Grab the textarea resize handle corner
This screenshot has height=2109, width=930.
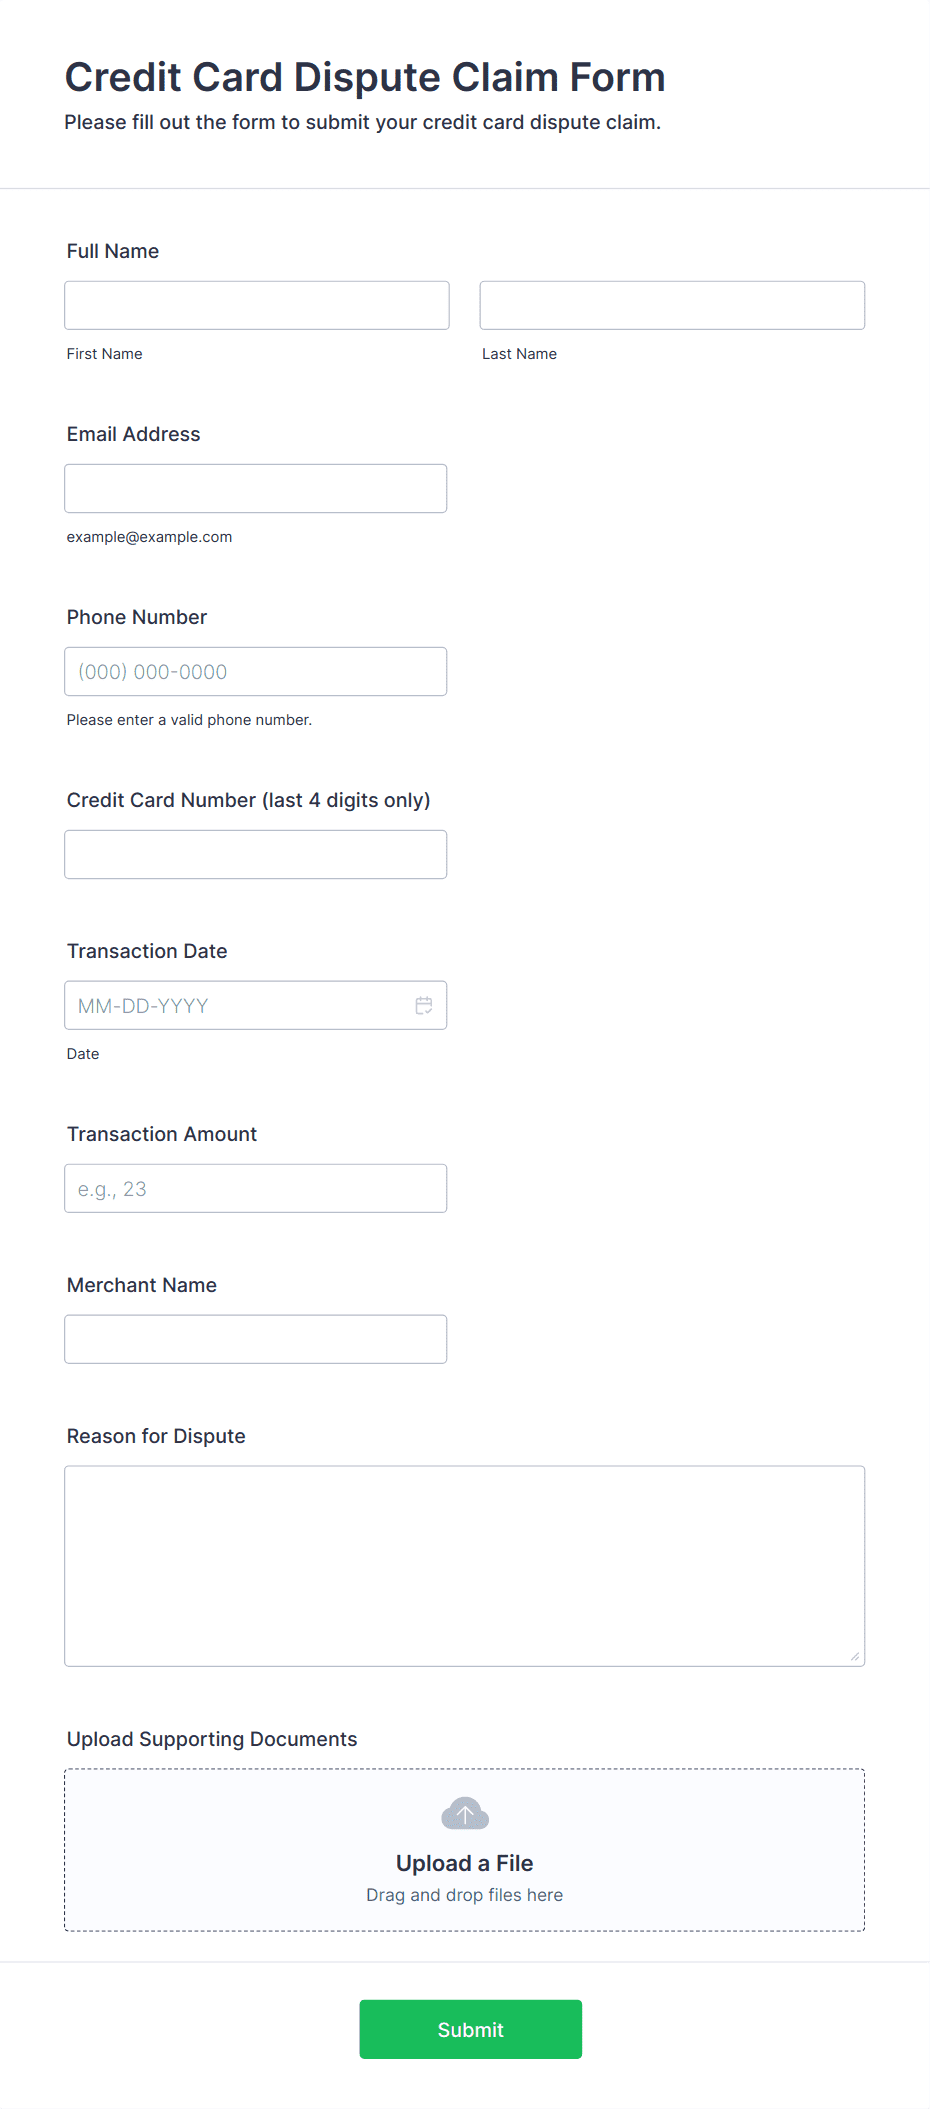[x=855, y=1656]
